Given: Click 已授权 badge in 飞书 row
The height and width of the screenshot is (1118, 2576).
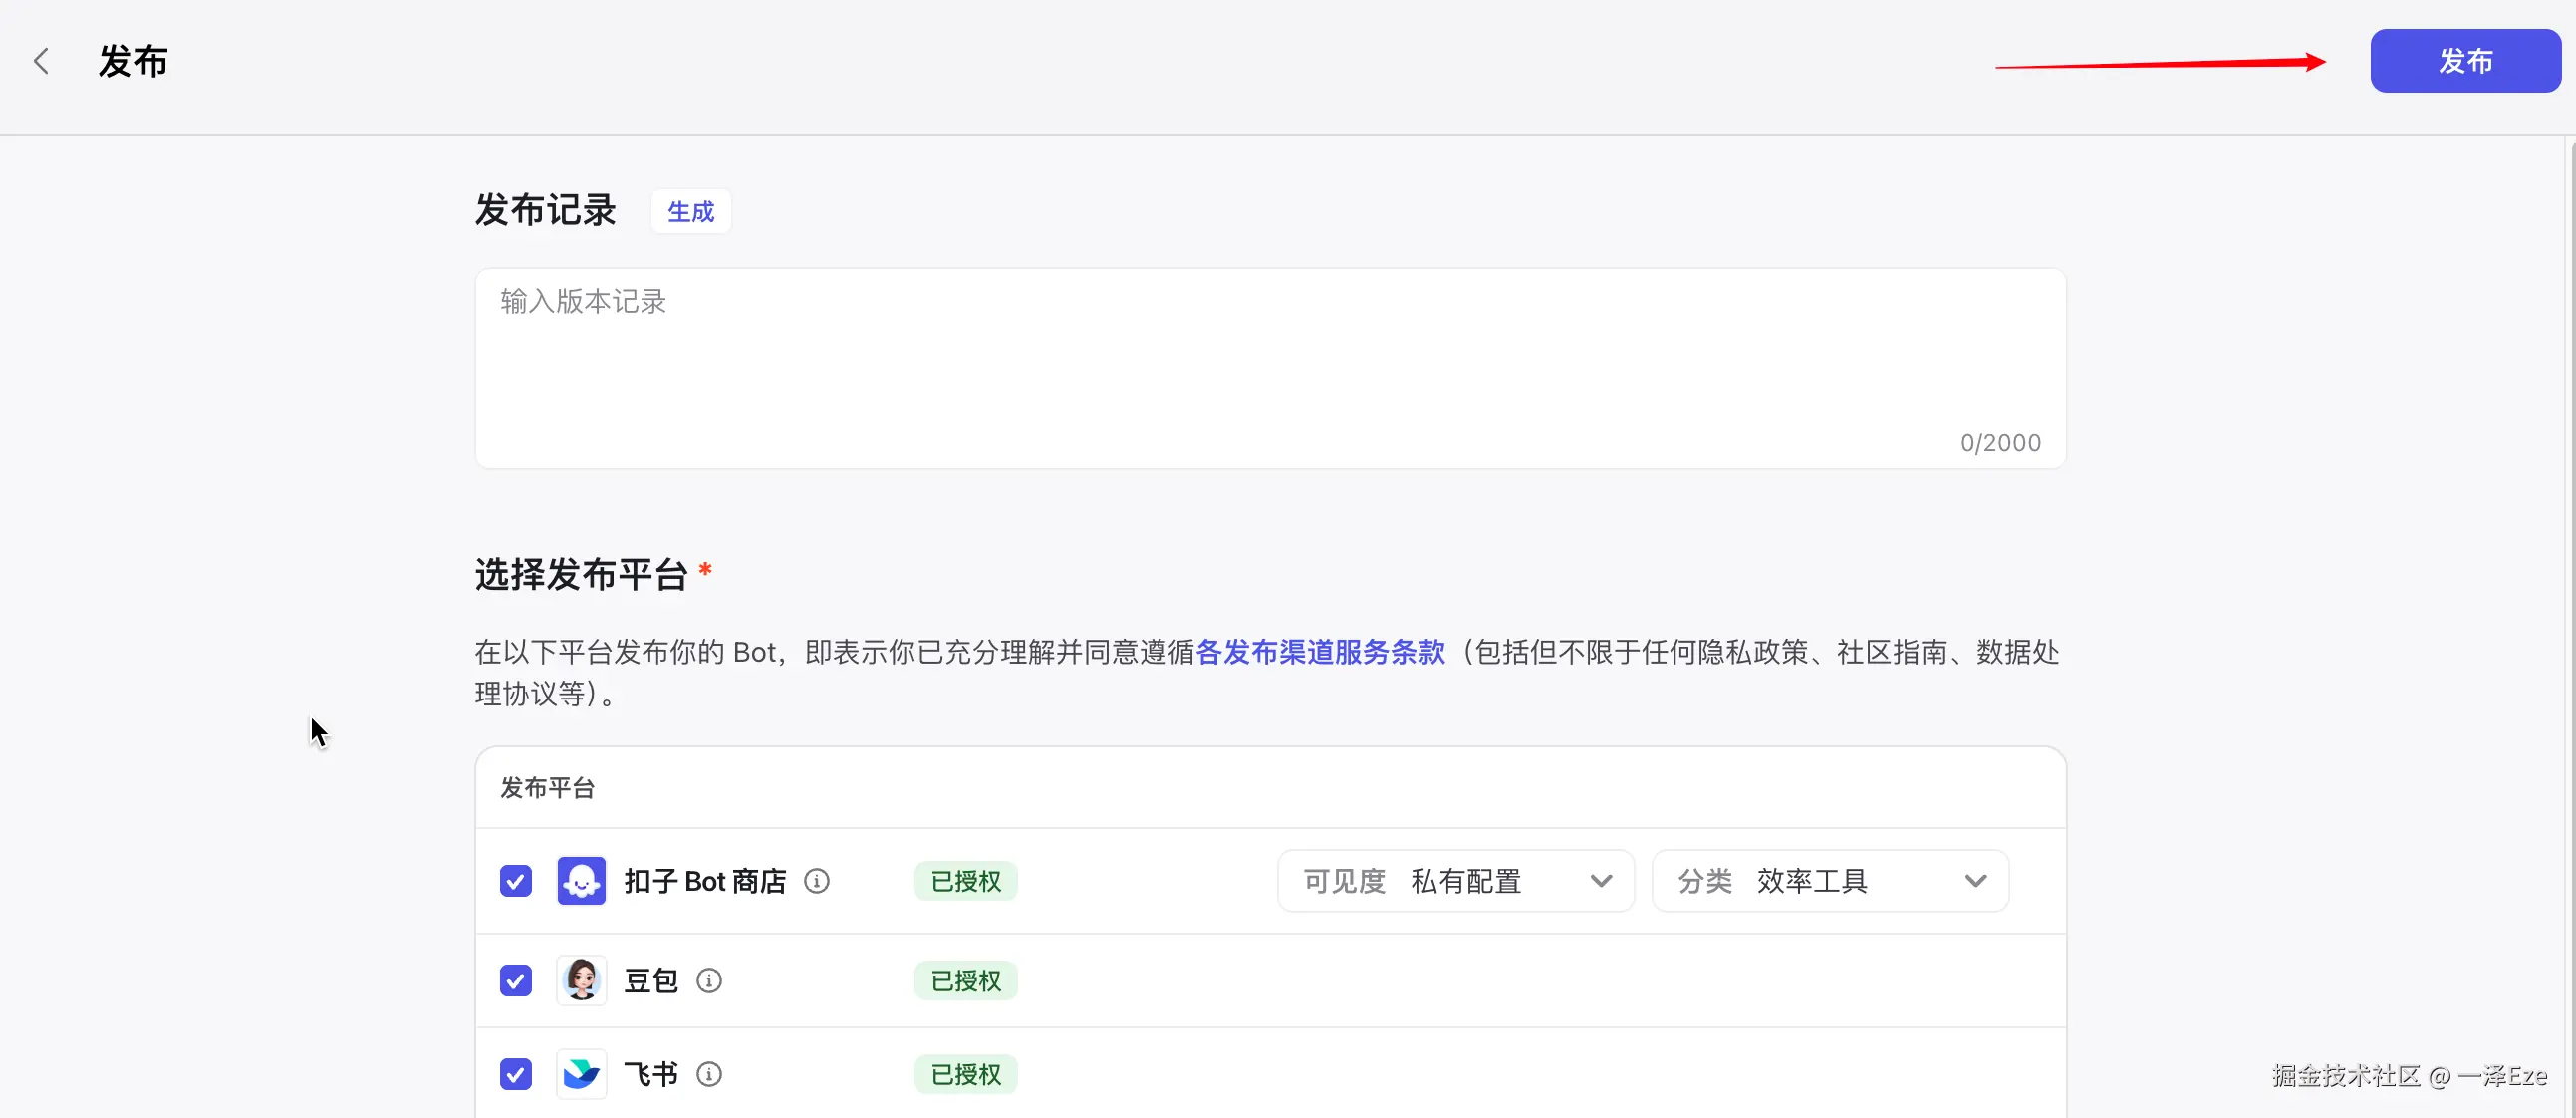Looking at the screenshot, I should pyautogui.click(x=965, y=1074).
